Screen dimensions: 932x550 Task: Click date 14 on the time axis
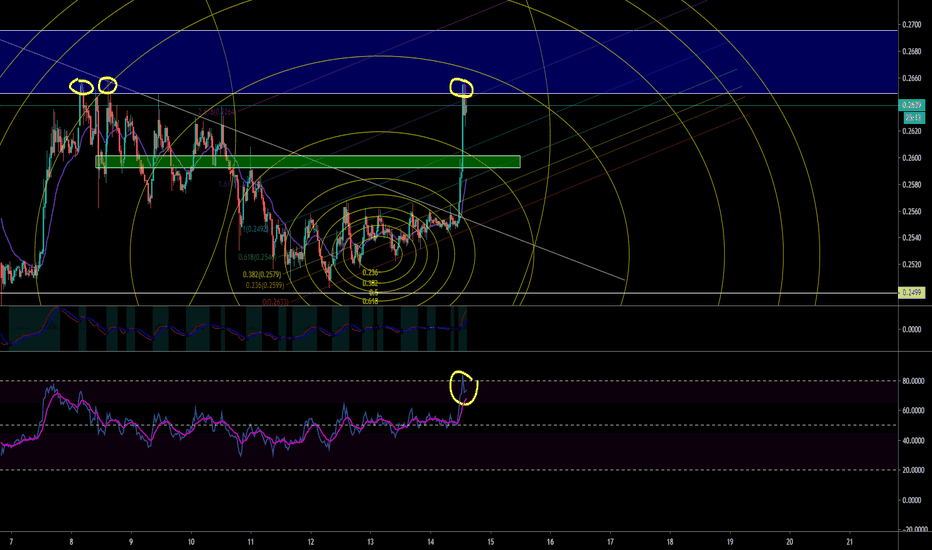pos(430,542)
